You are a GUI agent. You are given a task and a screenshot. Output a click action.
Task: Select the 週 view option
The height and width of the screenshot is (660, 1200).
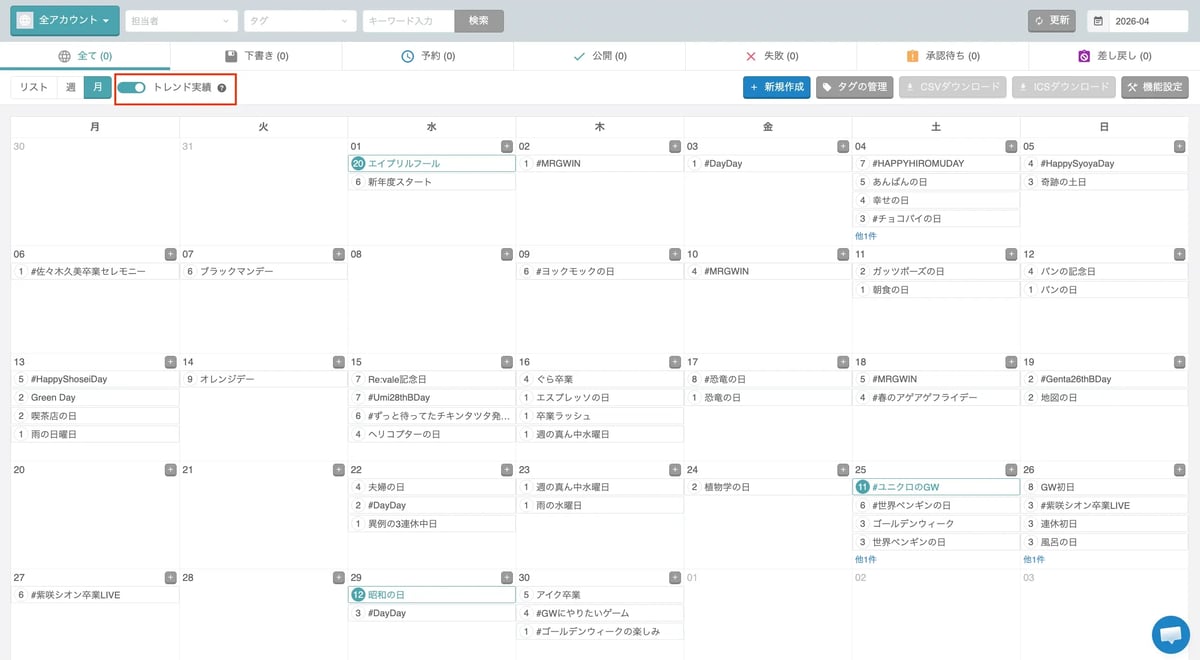click(69, 88)
